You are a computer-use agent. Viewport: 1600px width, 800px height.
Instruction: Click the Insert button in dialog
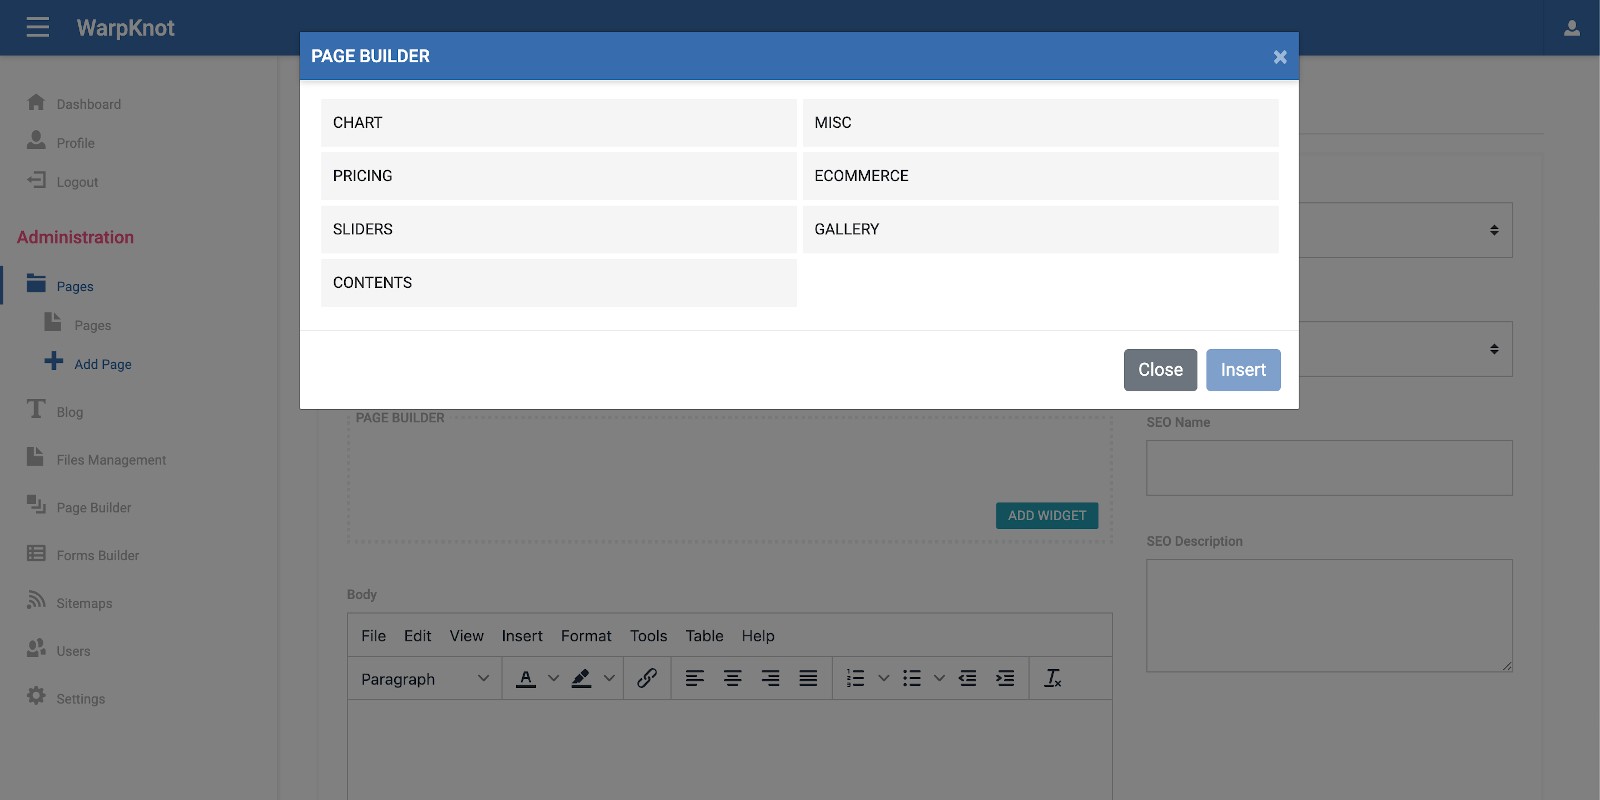pyautogui.click(x=1243, y=370)
